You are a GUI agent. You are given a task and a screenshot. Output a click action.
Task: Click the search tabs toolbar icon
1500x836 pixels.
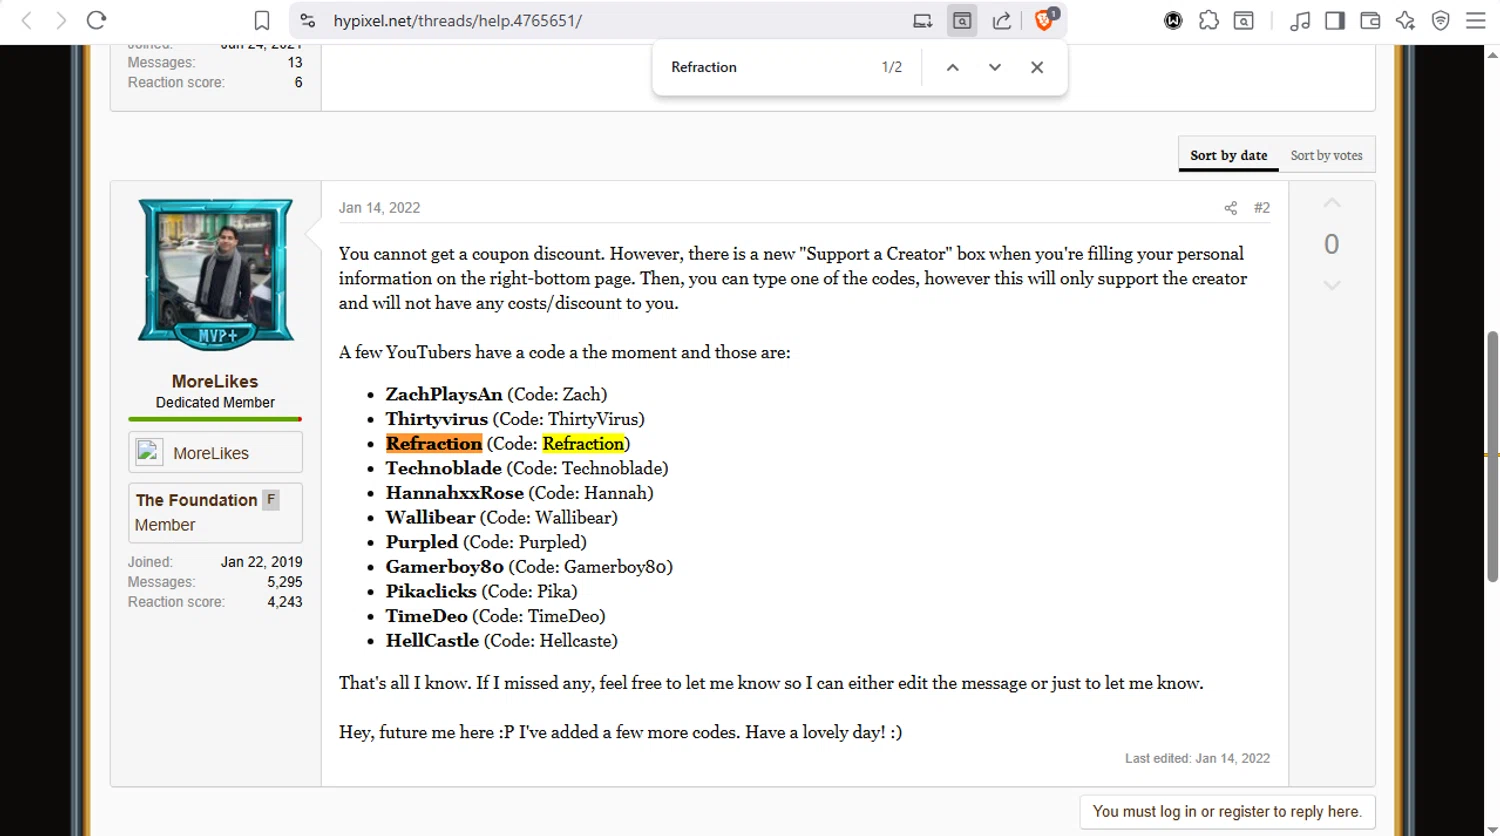[1244, 20]
